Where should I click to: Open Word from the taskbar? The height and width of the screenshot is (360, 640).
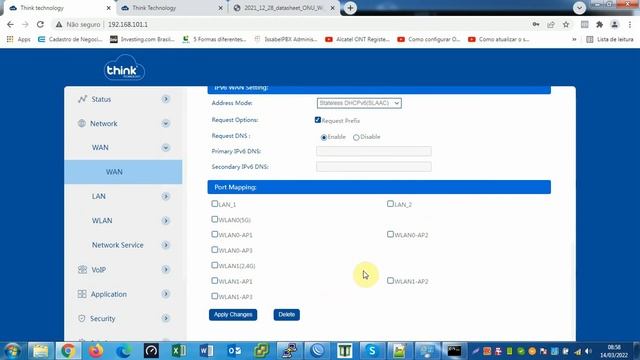pyautogui.click(x=207, y=351)
